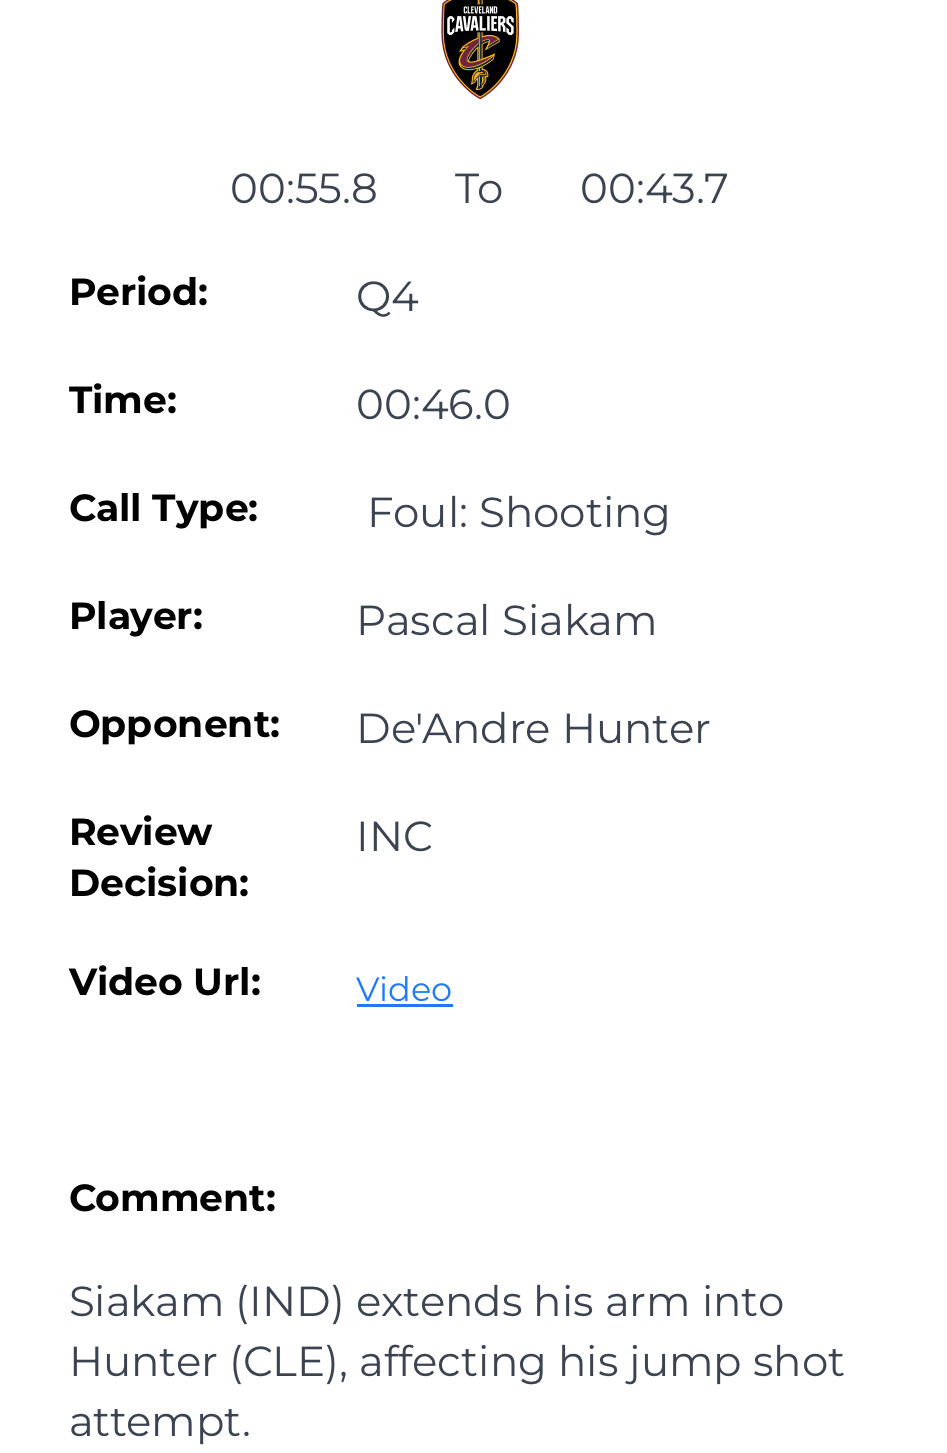Image resolution: width=947 pixels, height=1453 pixels.
Task: Click the Player label
Action: (x=136, y=616)
